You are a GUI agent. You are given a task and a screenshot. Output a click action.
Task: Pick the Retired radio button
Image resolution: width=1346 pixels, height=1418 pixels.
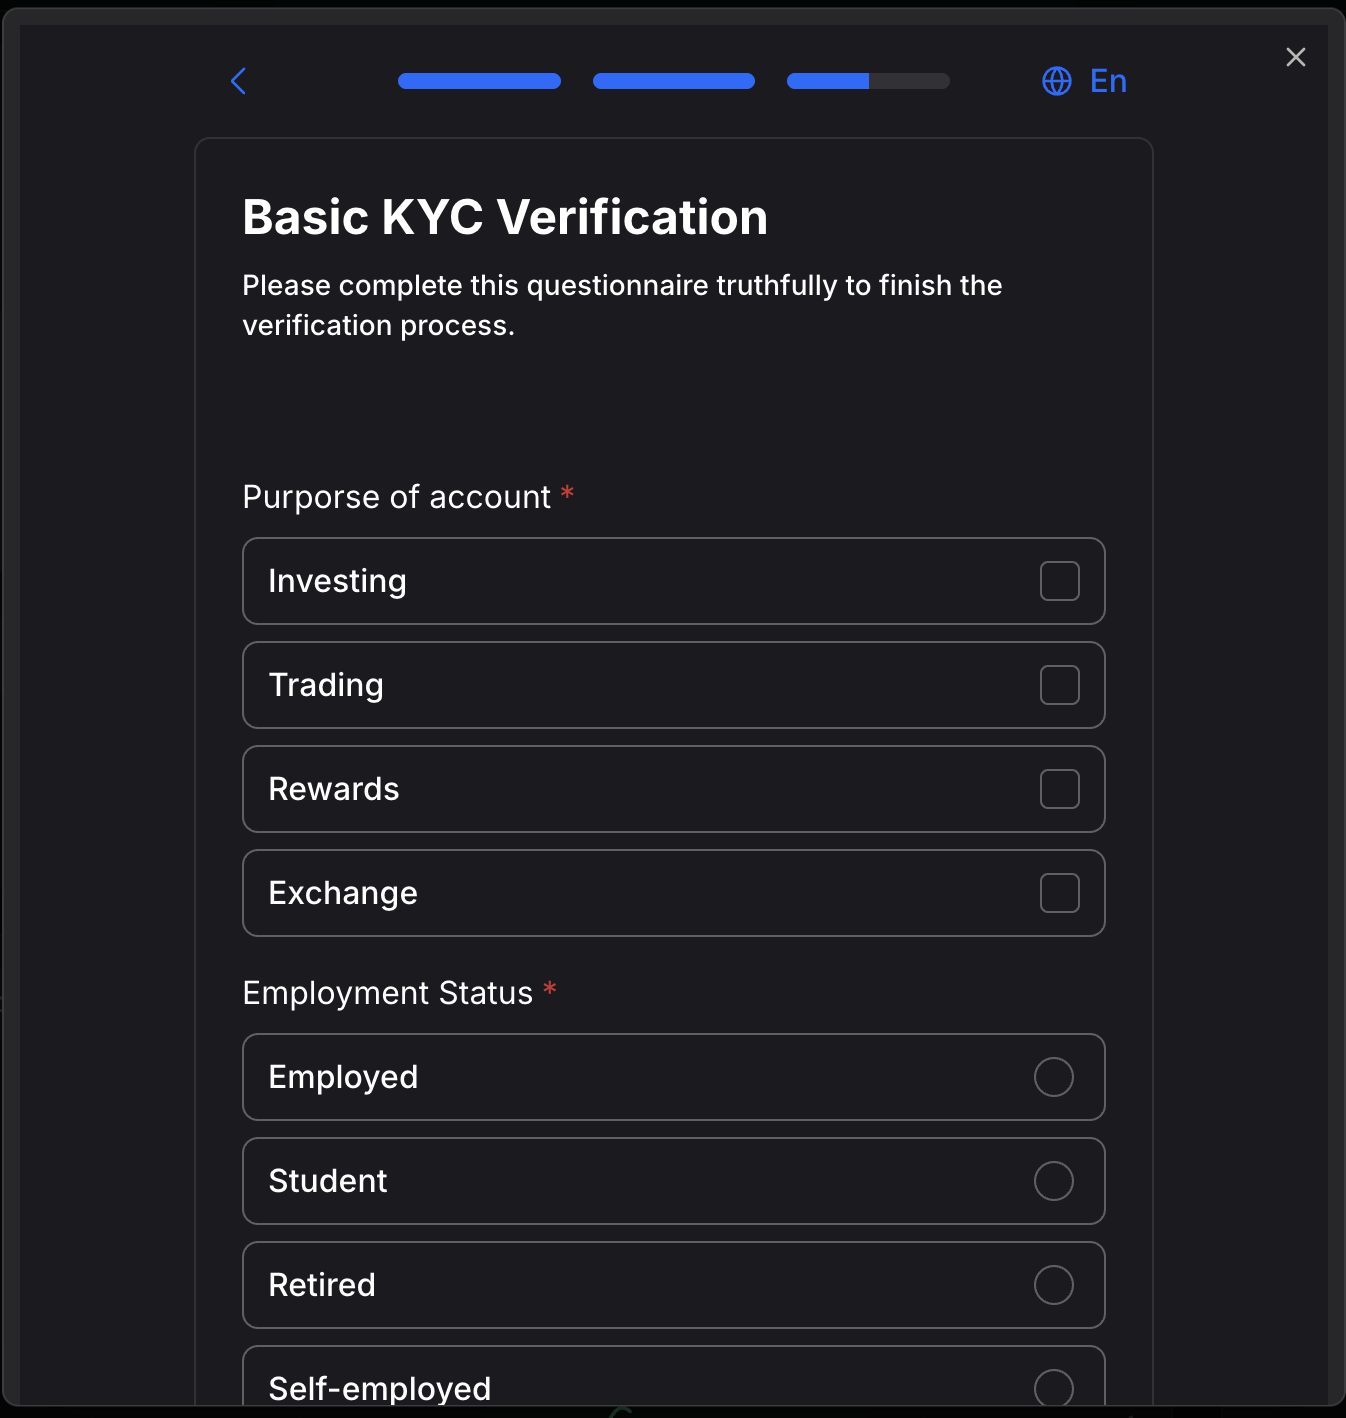[1053, 1285]
